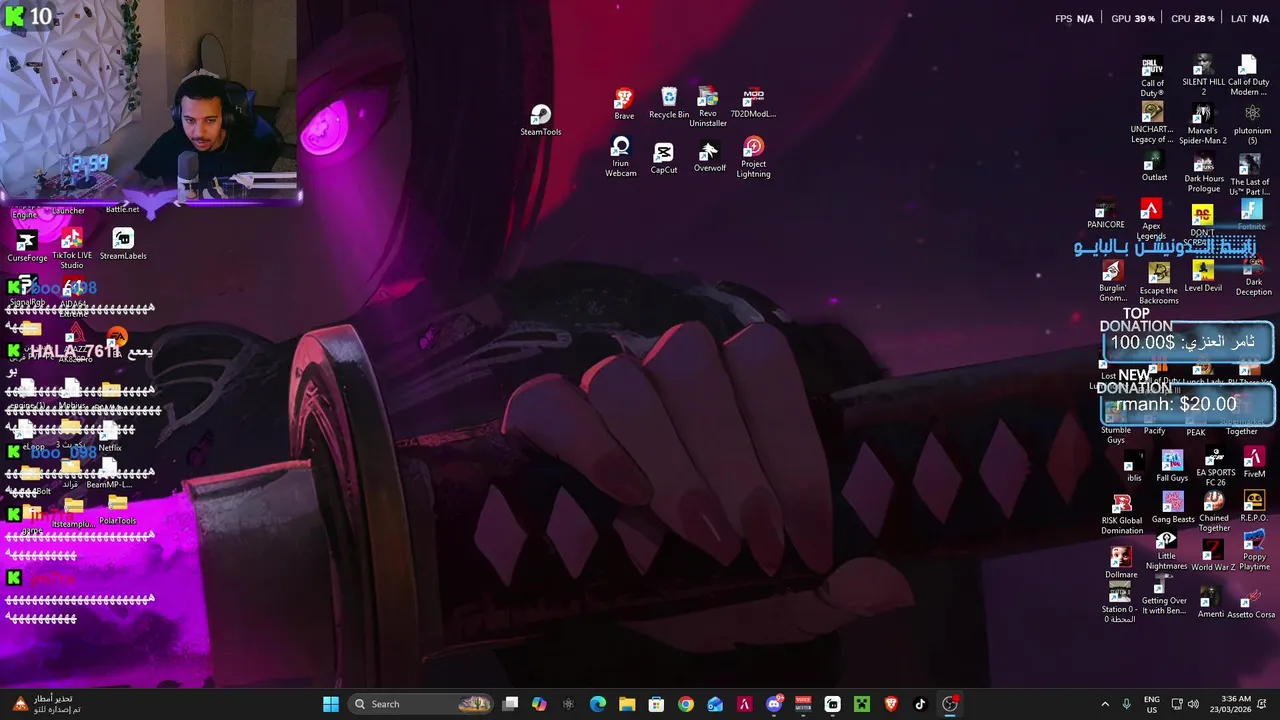Click the taskbar Search box
The width and height of the screenshot is (1280, 720).
(420, 704)
